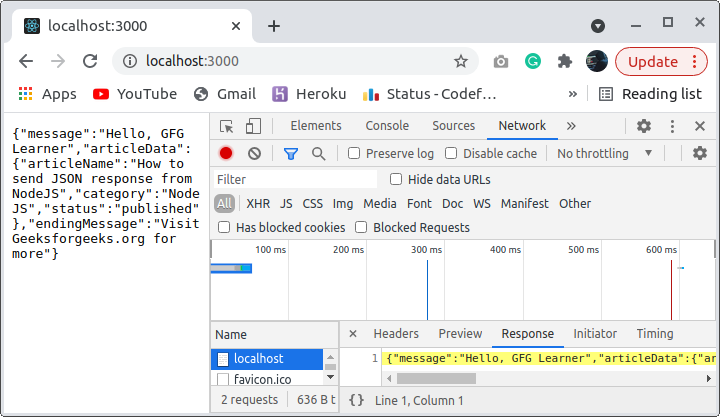The width and height of the screenshot is (720, 417).
Task: Clear the network log with the clear icon
Action: 254,153
